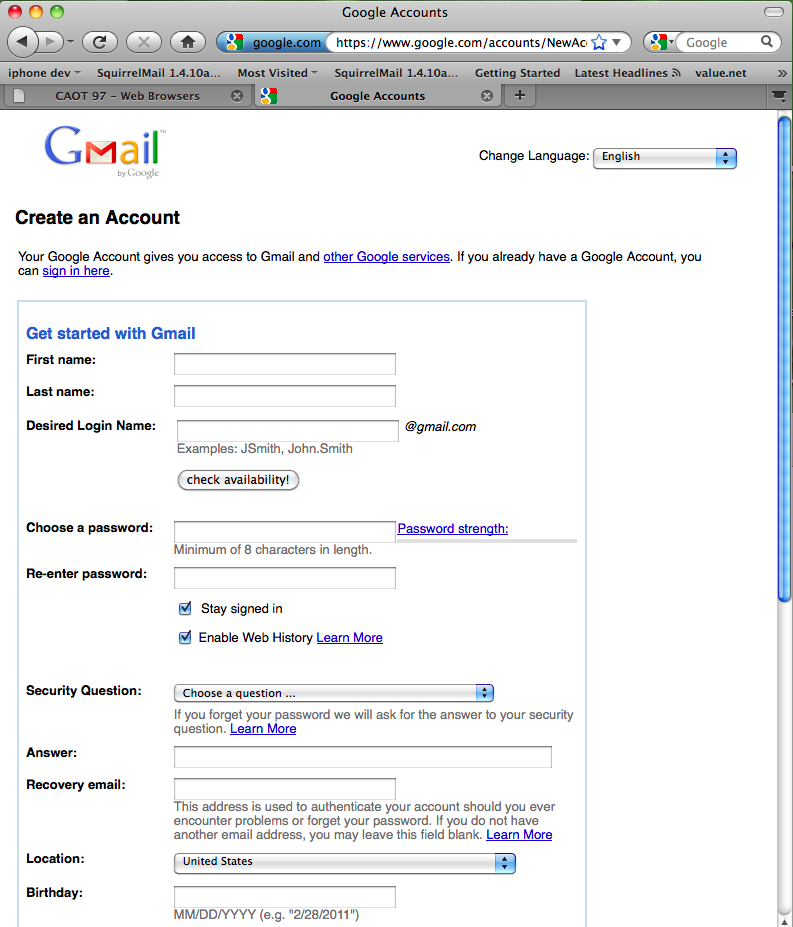
Task: Click the Answer text field
Action: click(362, 757)
